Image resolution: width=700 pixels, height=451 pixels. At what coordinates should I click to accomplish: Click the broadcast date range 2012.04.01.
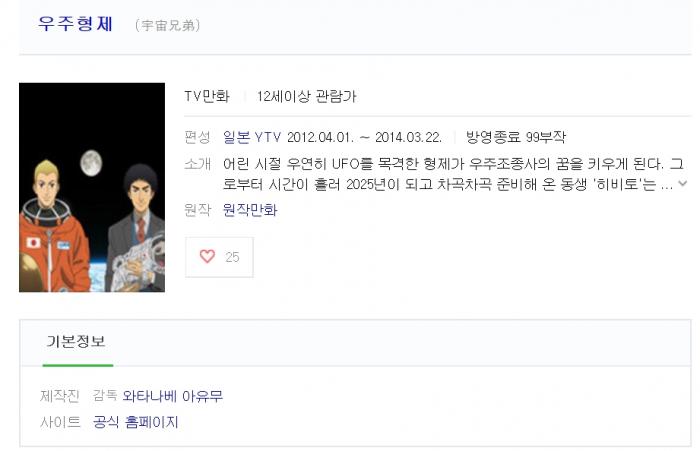[364, 137]
